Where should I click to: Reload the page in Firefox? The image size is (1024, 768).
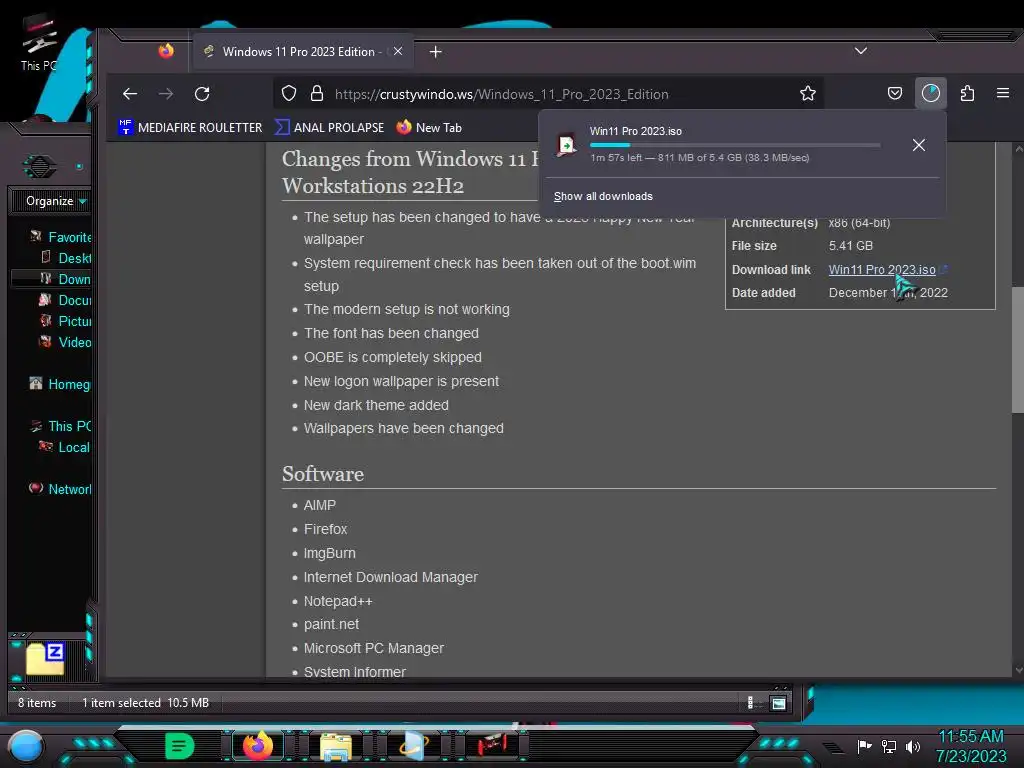(202, 94)
